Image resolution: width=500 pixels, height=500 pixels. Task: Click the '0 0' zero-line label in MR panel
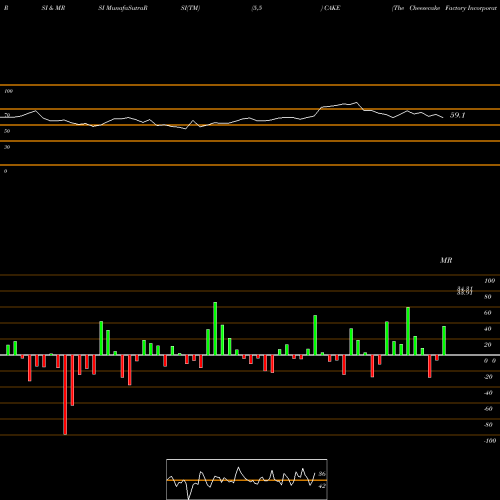click(490, 361)
